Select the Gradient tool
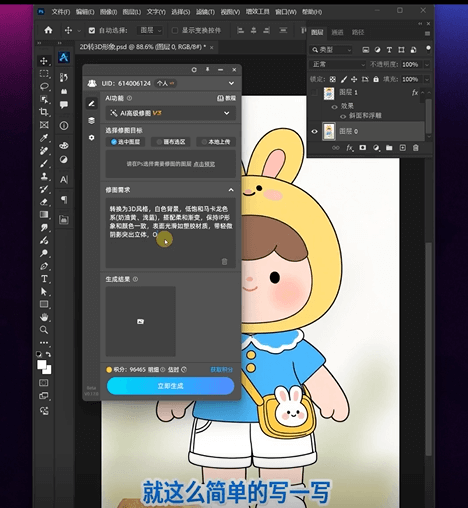 point(44,214)
